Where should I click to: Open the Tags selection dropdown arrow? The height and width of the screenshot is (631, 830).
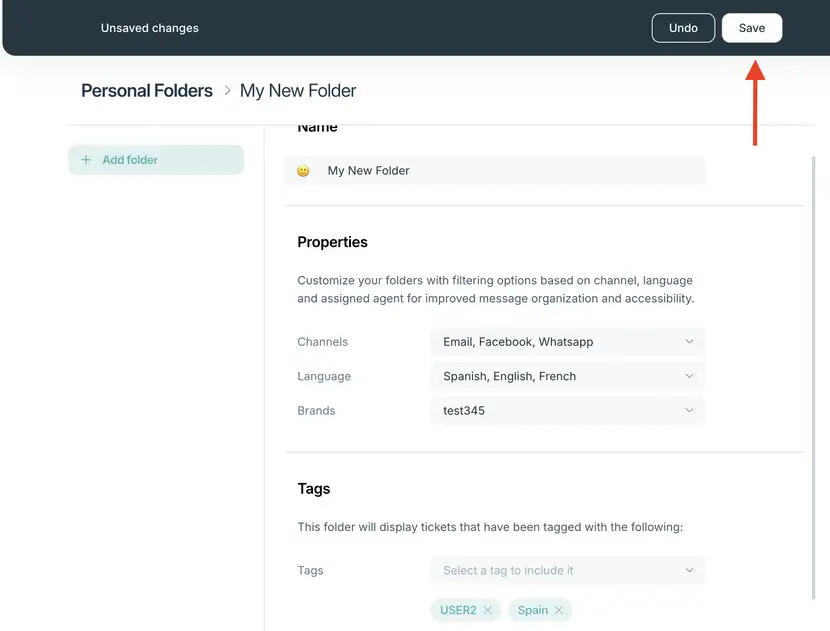(689, 570)
